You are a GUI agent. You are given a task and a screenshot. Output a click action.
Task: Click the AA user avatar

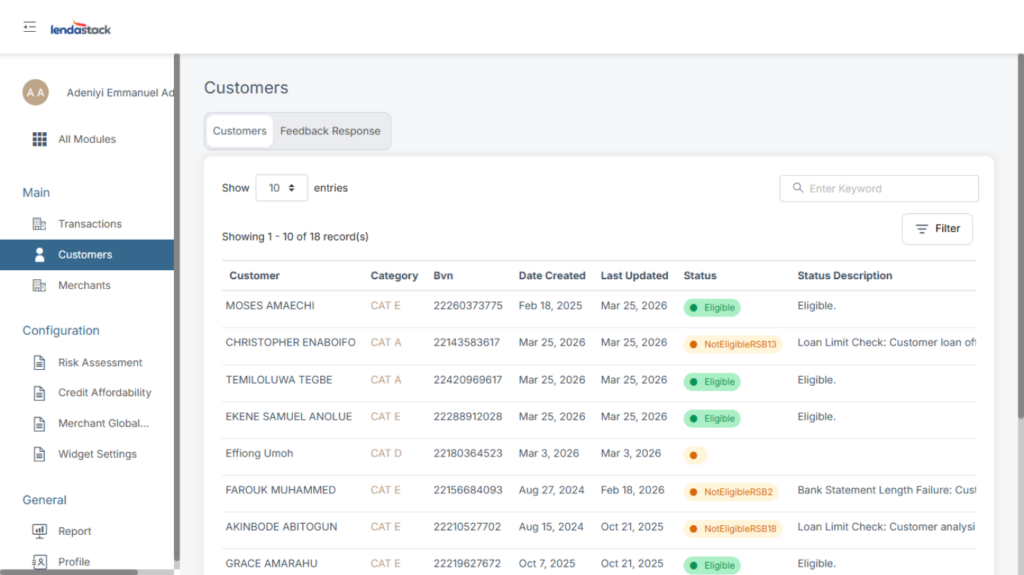point(36,92)
